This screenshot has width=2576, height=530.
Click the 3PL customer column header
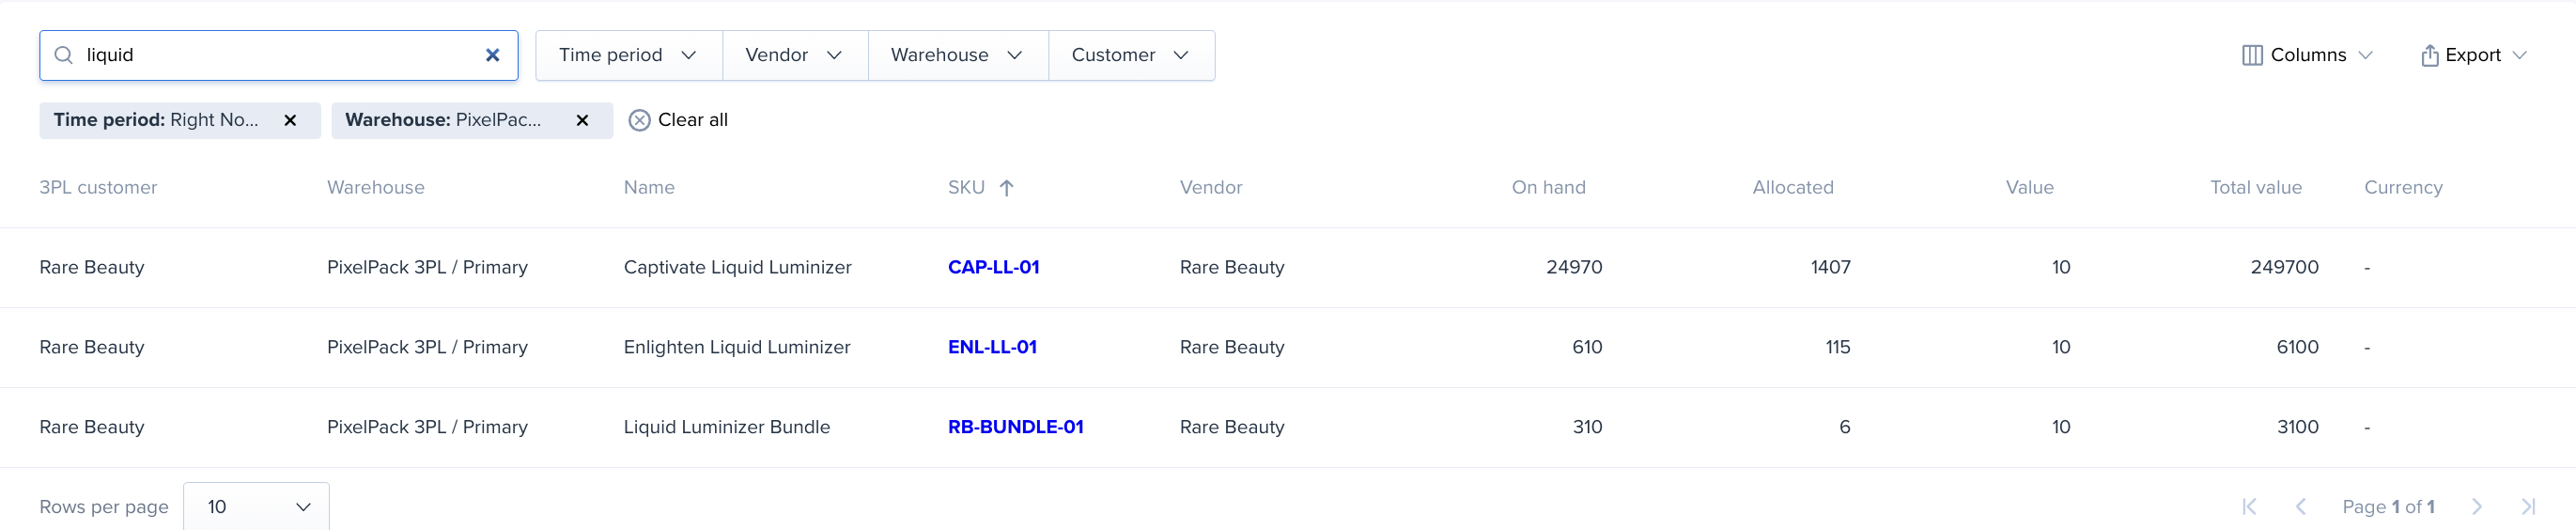tap(98, 187)
